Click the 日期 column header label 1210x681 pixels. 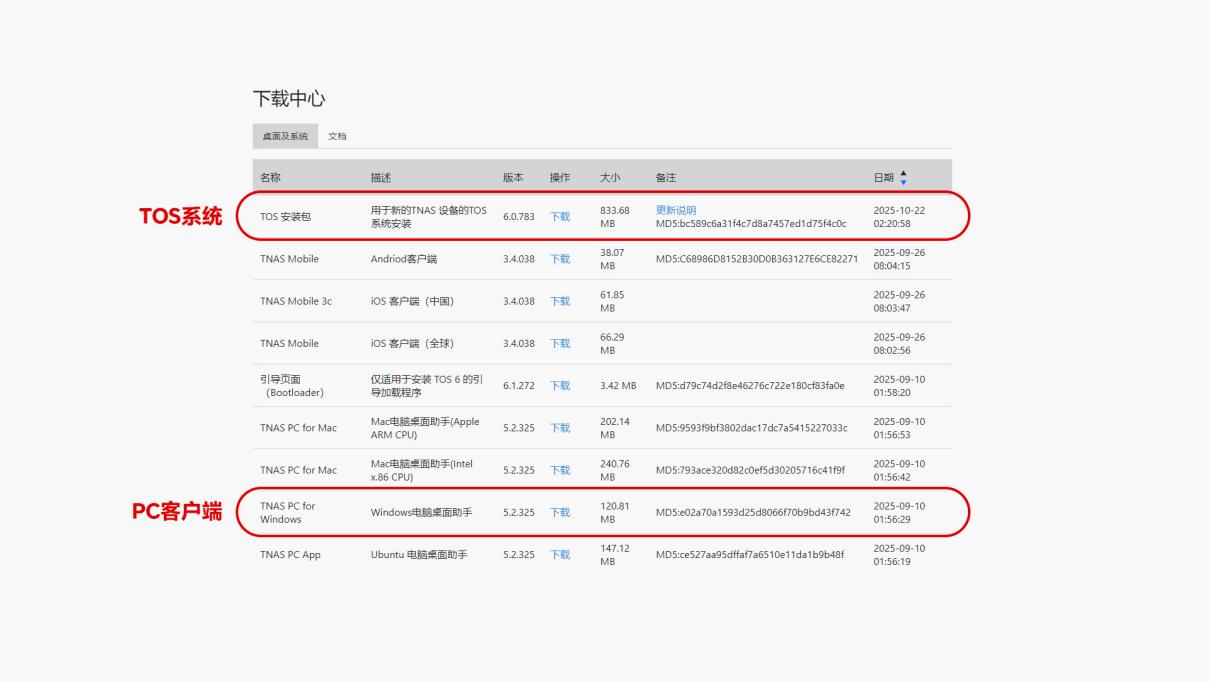(x=884, y=177)
